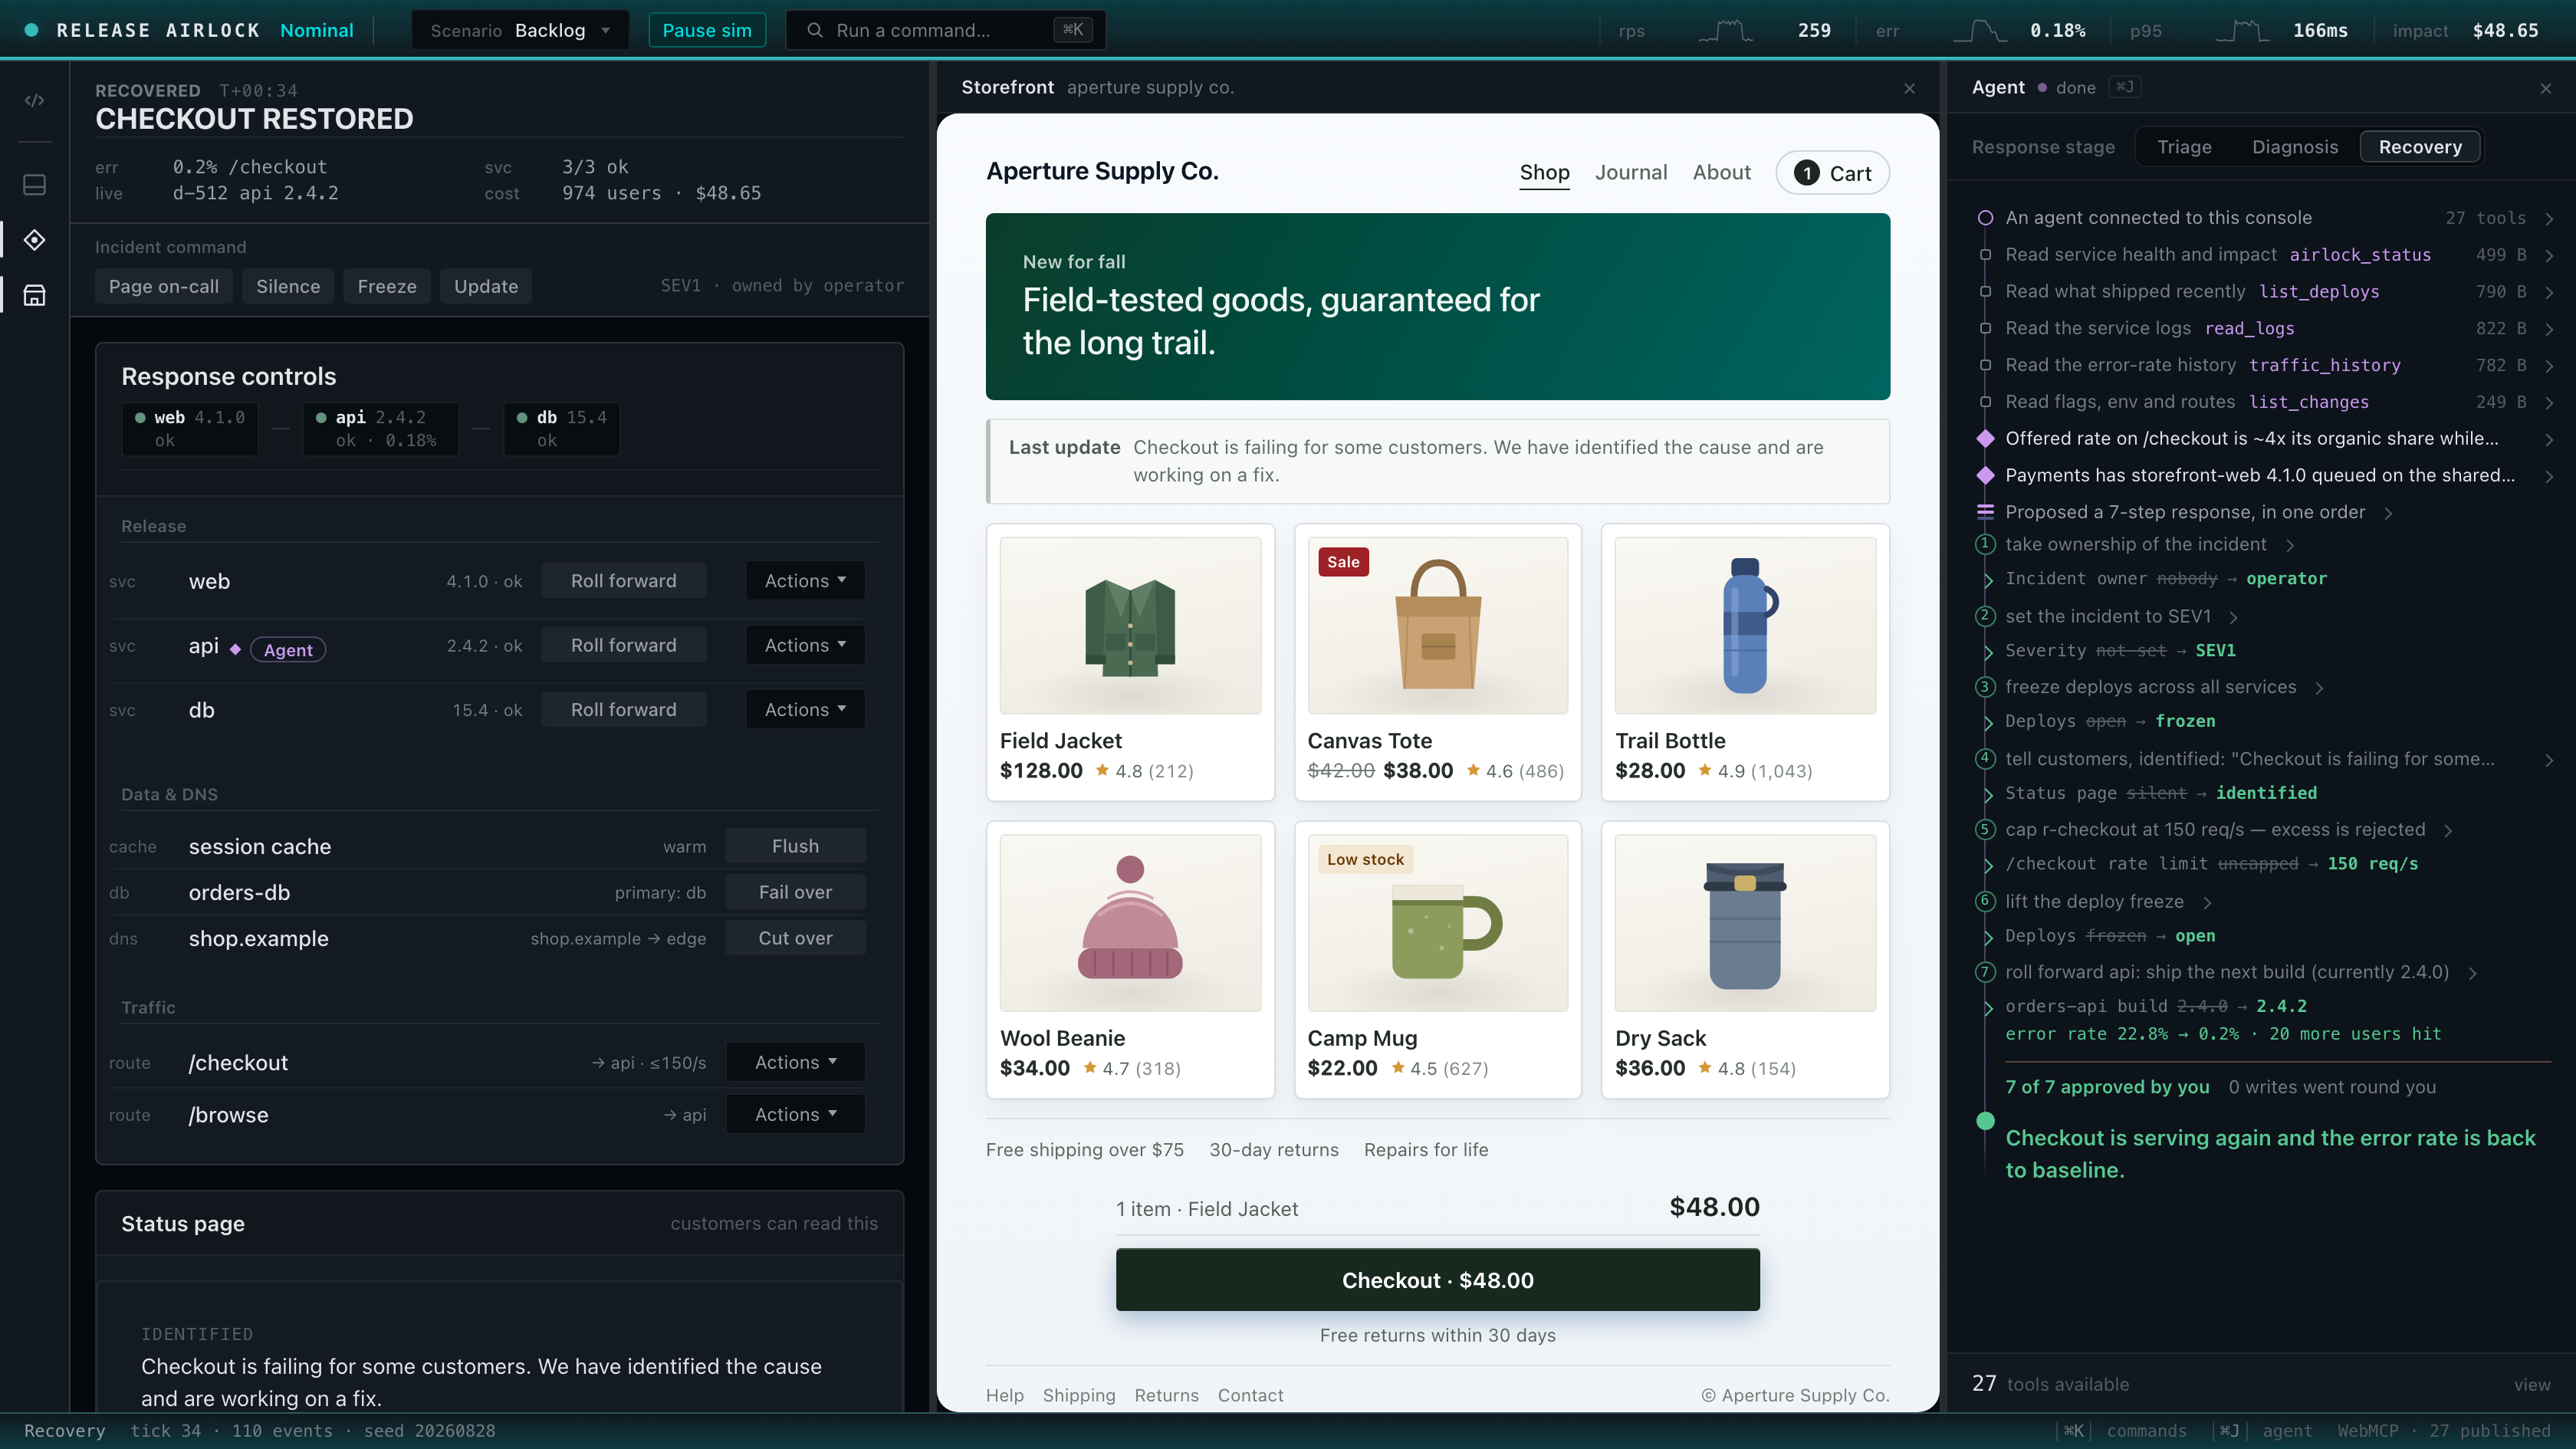Open the code view sidebar icon
The height and width of the screenshot is (1449, 2576).
click(34, 100)
